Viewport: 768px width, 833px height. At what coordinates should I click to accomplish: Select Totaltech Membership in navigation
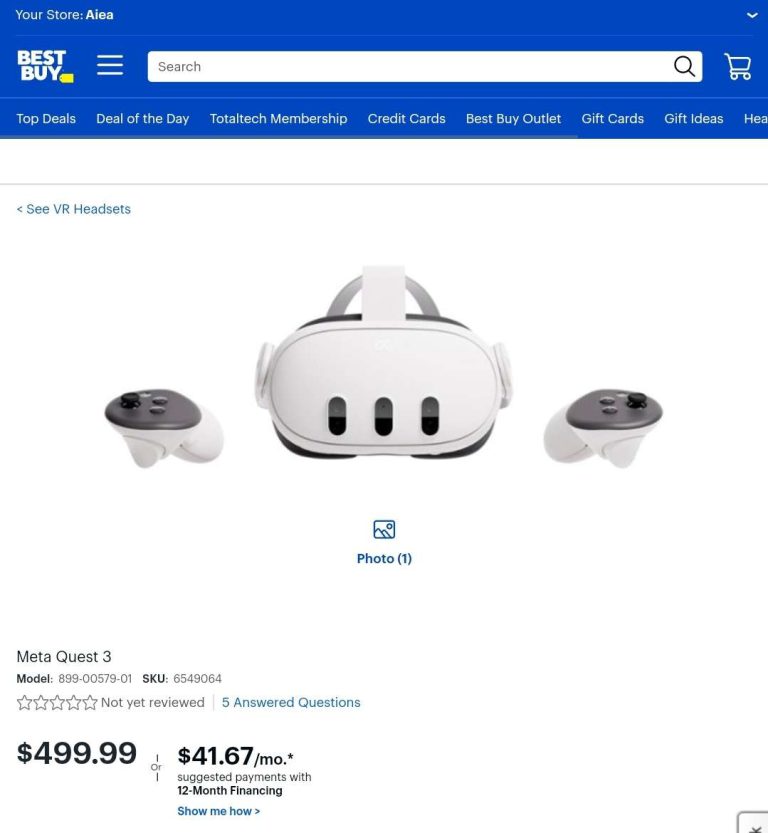[x=278, y=118]
